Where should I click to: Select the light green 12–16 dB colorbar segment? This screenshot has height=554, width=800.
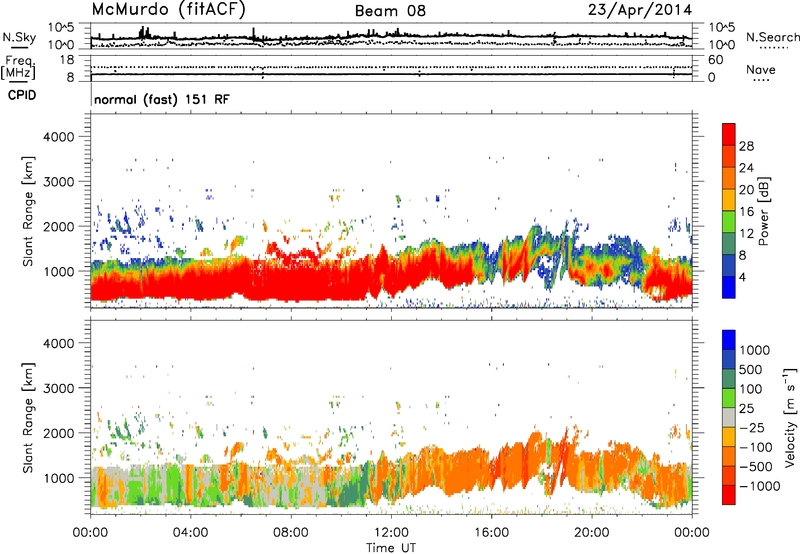(729, 221)
